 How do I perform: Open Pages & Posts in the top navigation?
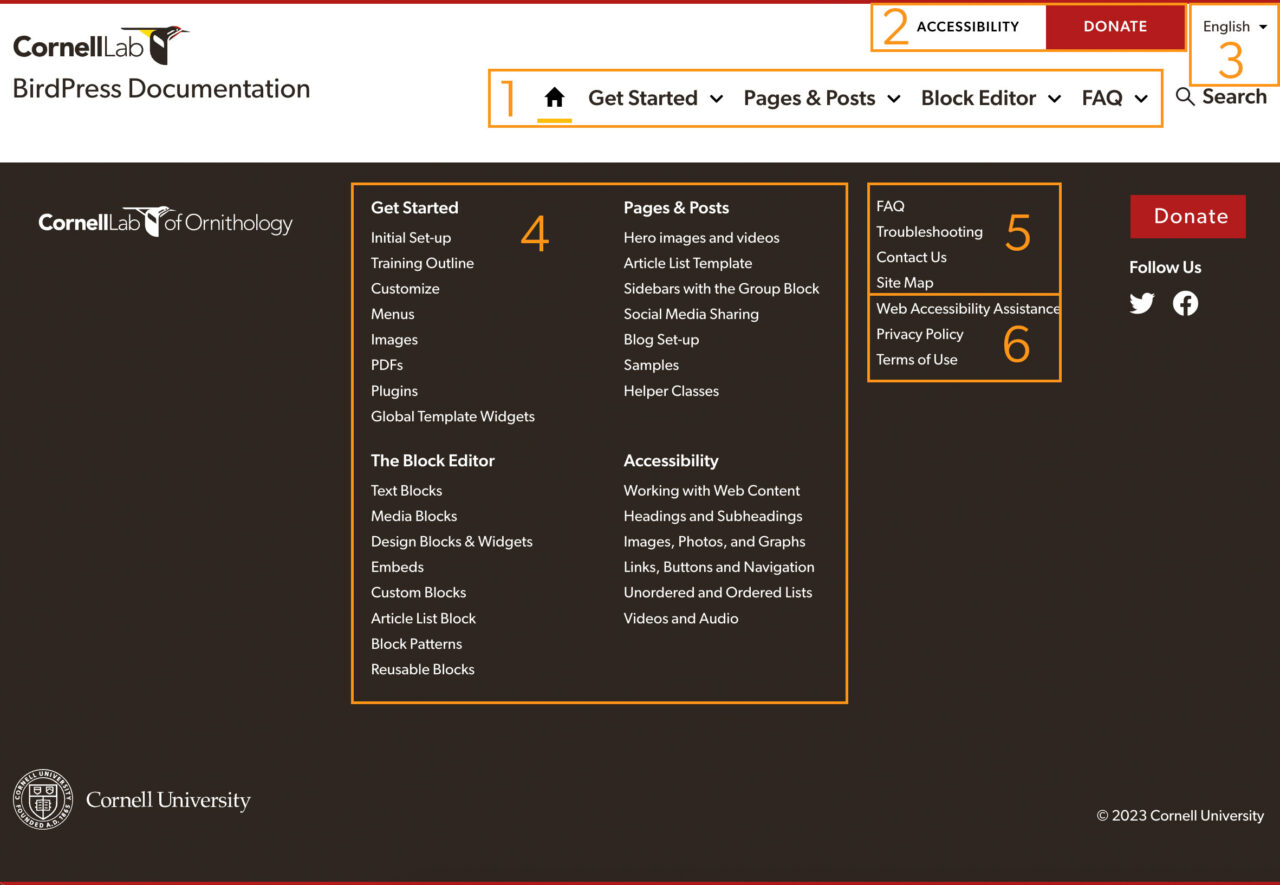[x=809, y=98]
